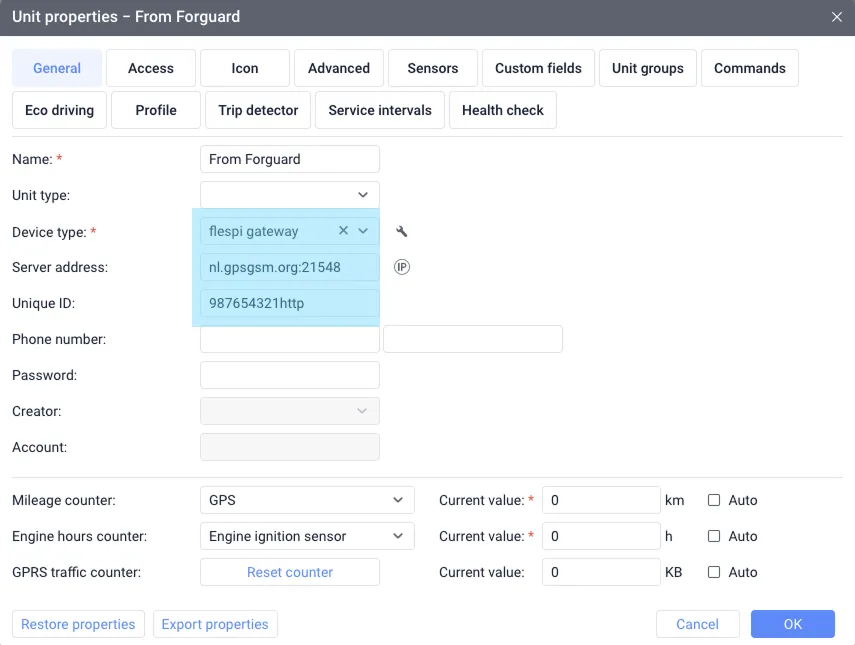Close the Unit properties dialog with X
855x645 pixels.
[837, 17]
